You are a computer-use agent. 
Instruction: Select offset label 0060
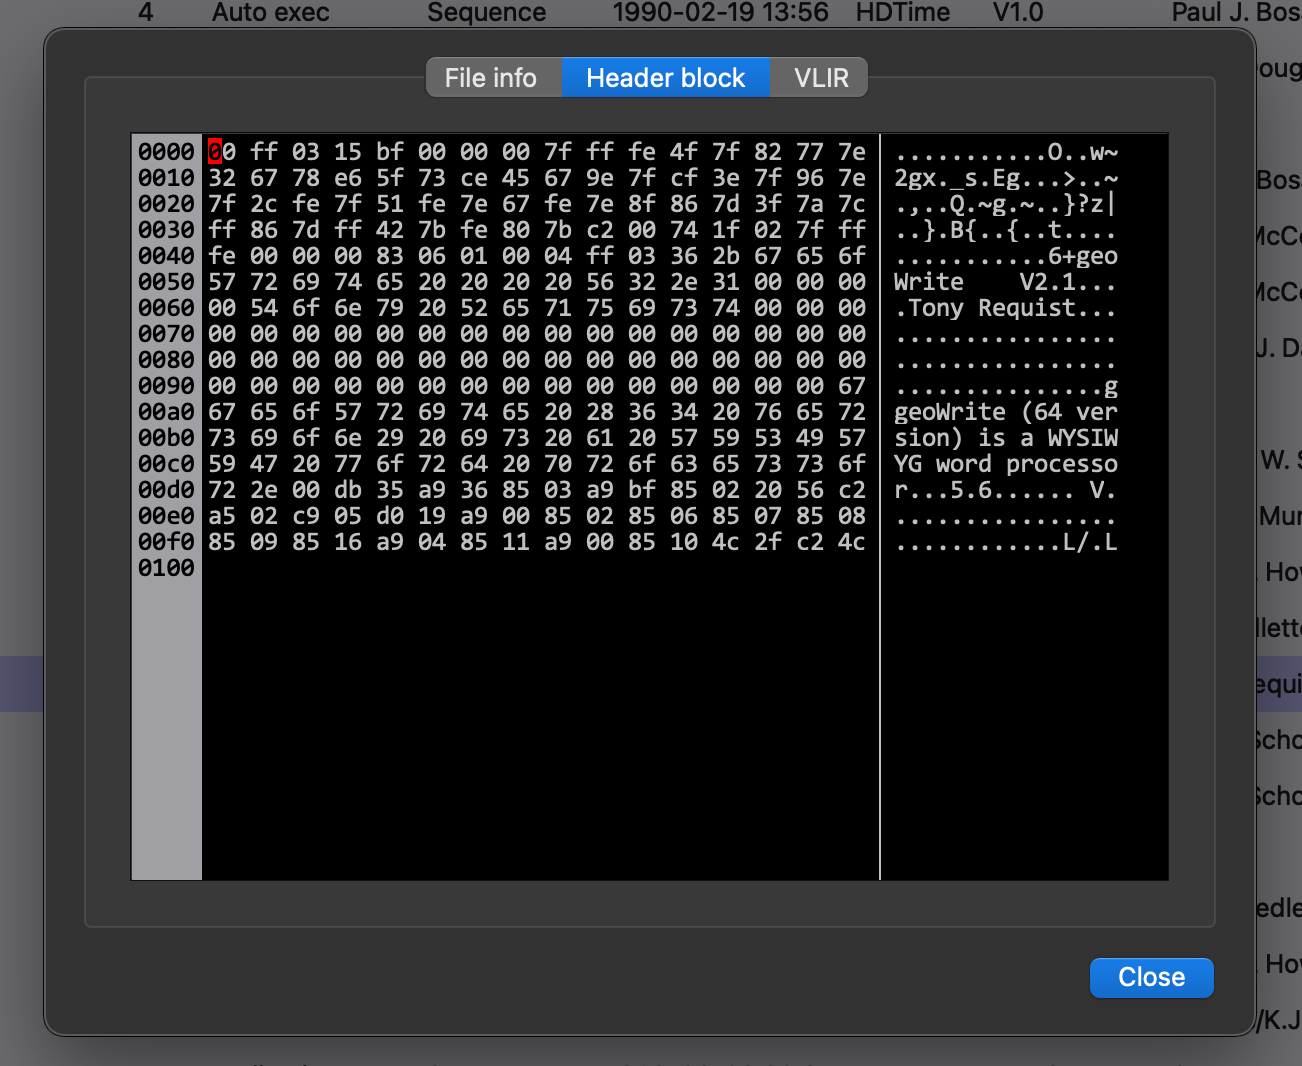click(x=166, y=308)
